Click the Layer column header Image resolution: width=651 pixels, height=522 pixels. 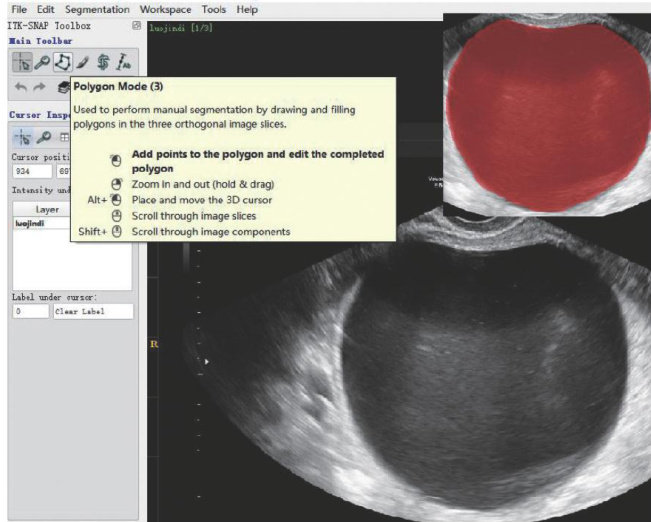tap(42, 209)
